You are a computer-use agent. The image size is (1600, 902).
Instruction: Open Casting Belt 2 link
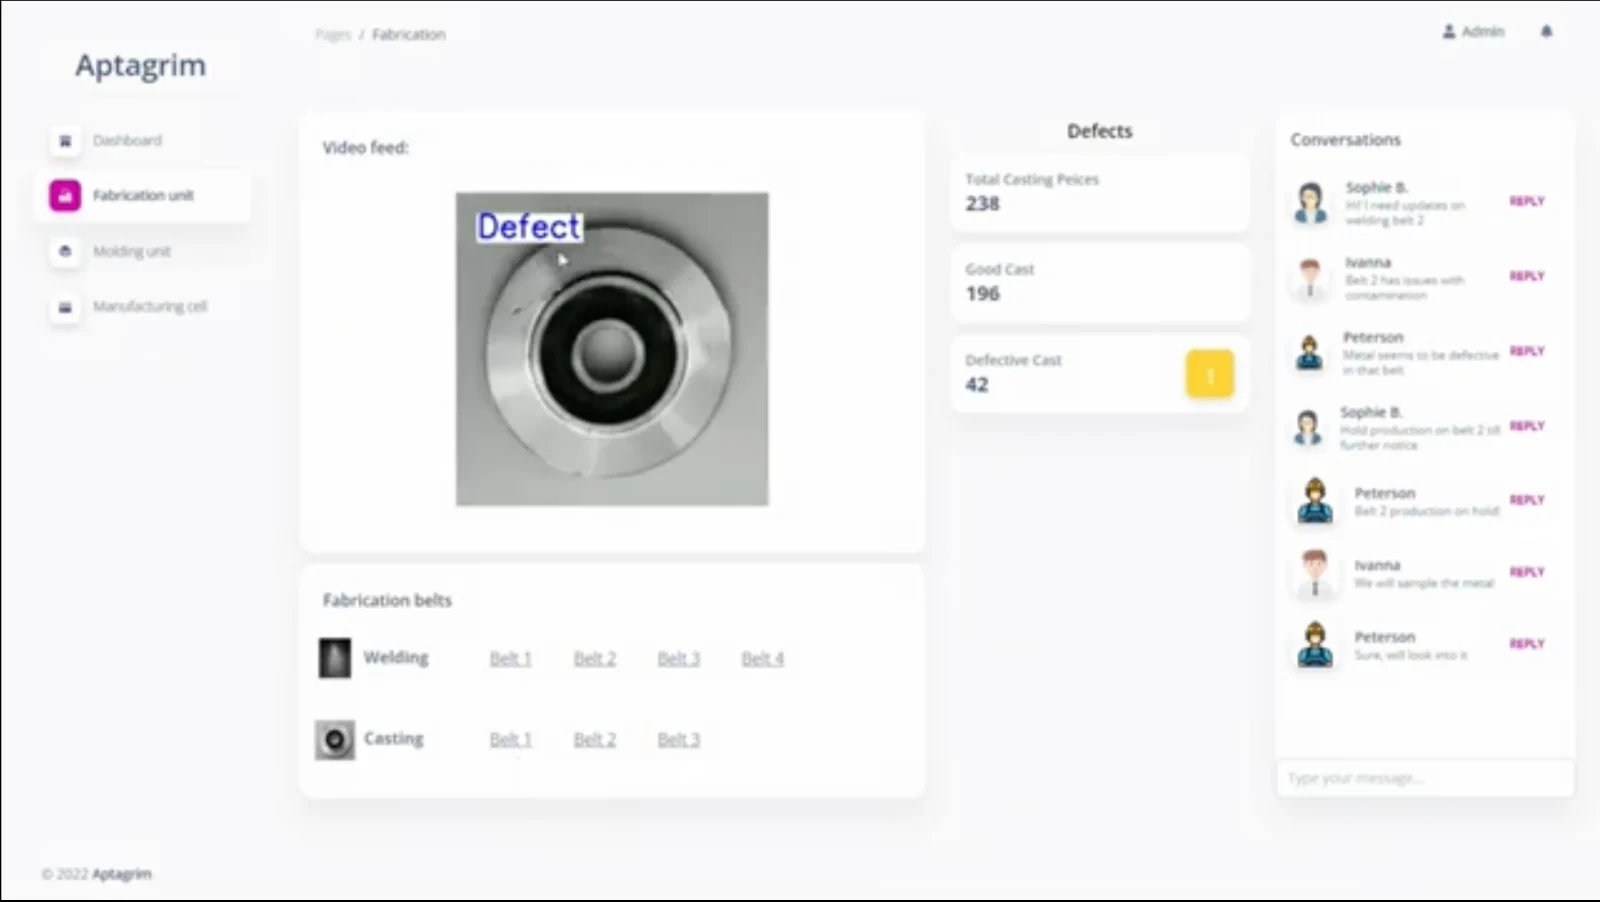click(x=594, y=739)
